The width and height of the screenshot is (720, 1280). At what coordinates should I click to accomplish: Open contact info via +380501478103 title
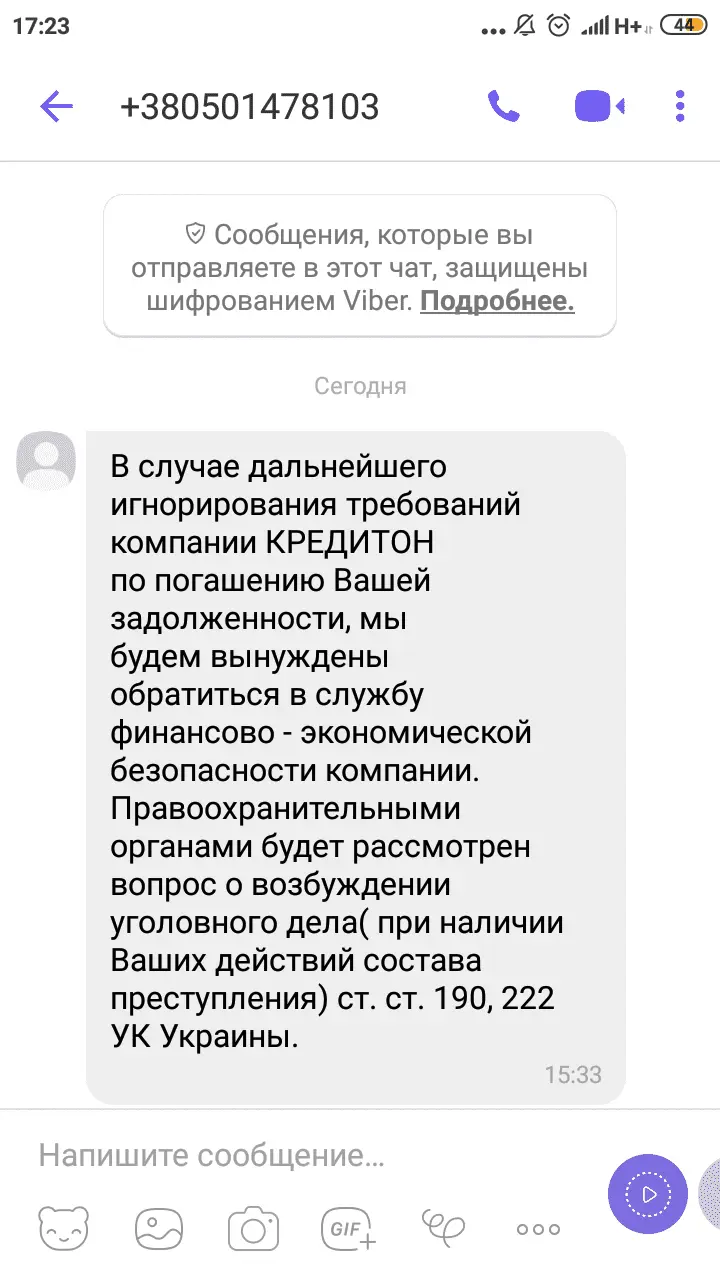(x=249, y=106)
